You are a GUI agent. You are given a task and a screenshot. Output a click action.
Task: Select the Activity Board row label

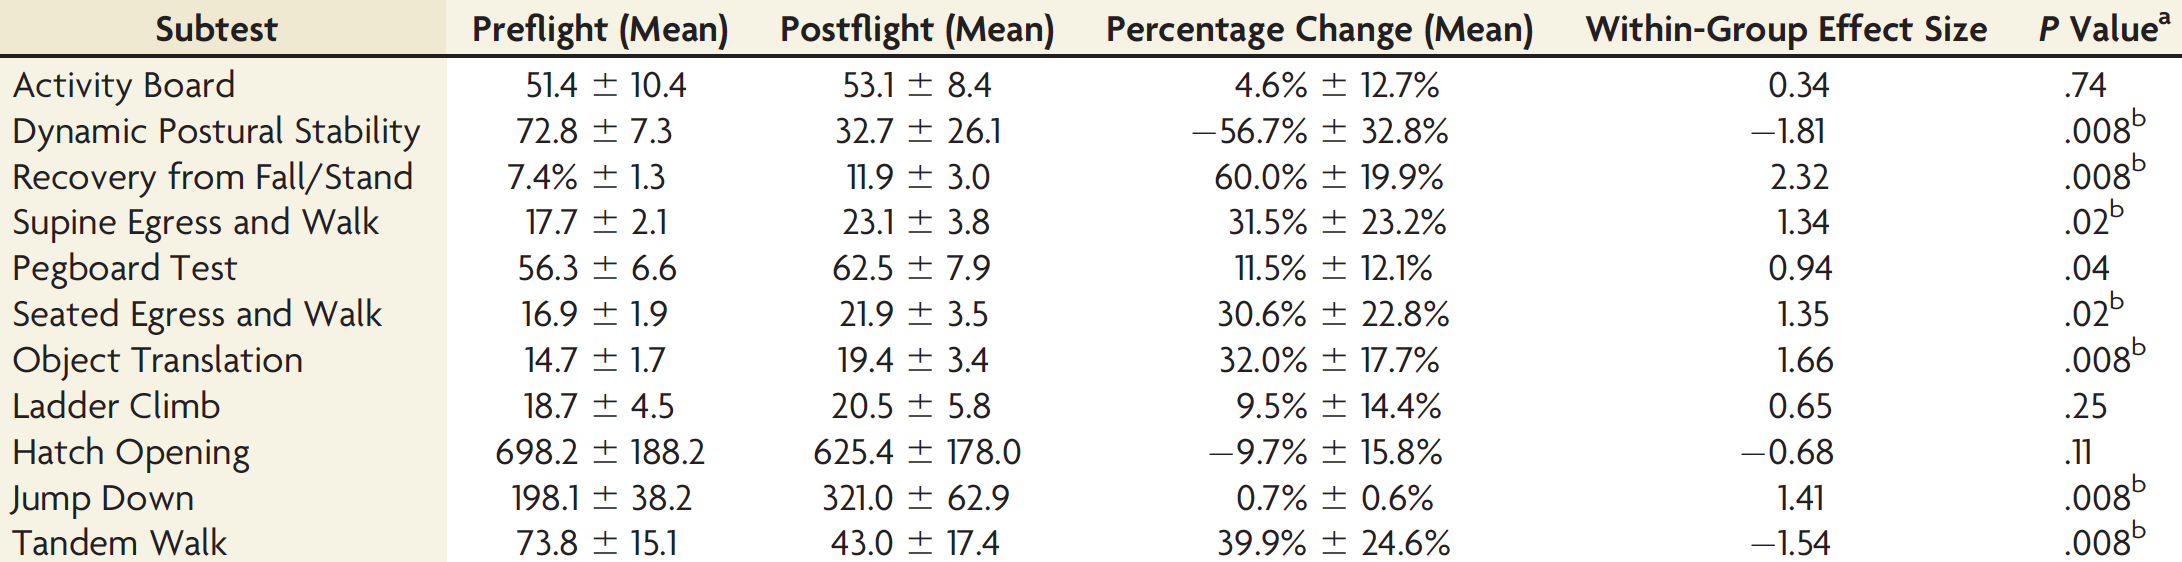[x=124, y=85]
